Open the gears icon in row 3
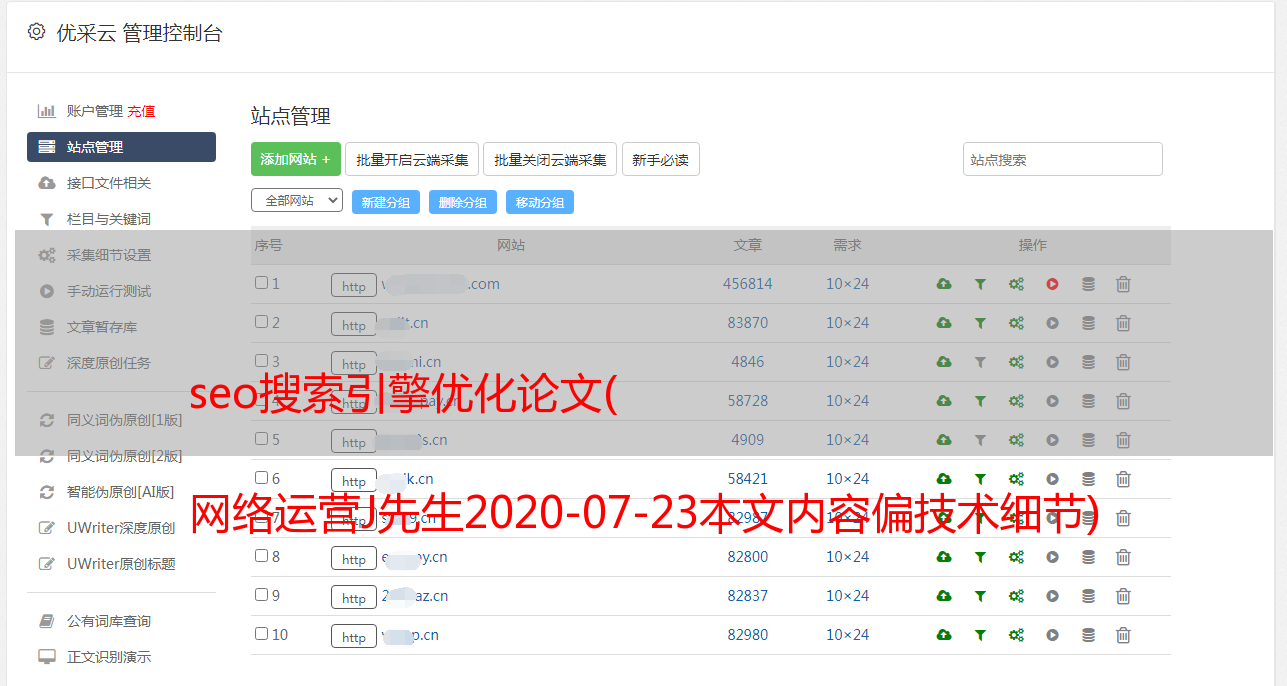1287x686 pixels. pyautogui.click(x=1016, y=362)
